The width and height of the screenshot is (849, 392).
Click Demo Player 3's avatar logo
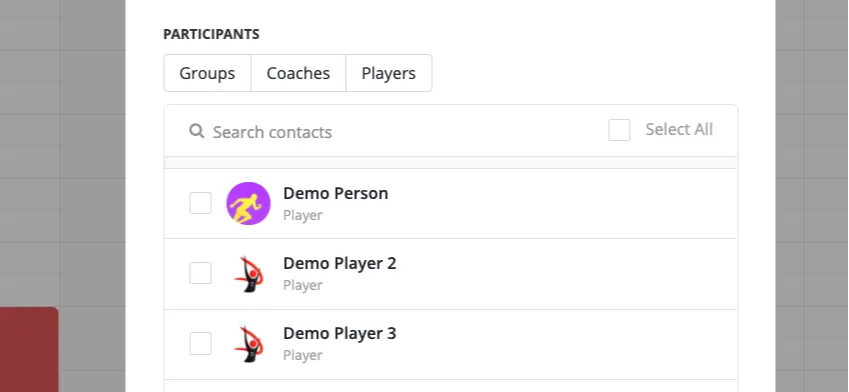248,344
